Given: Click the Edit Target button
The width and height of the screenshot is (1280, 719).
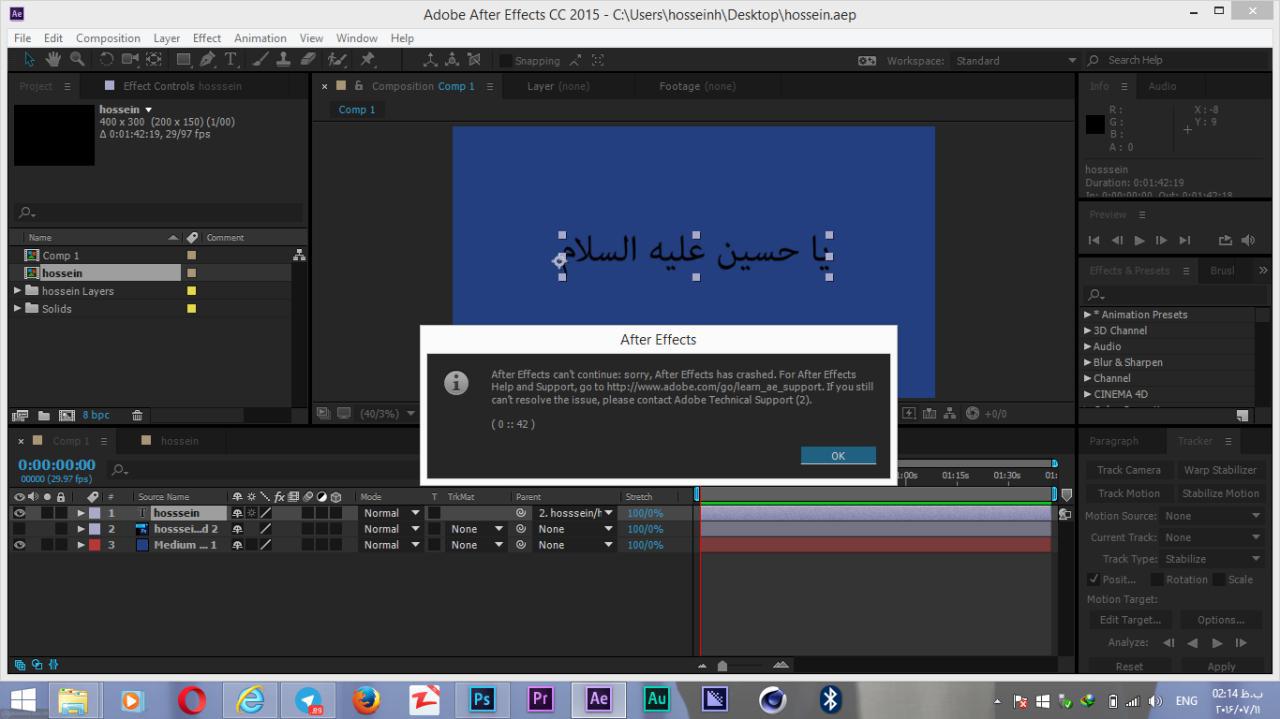Looking at the screenshot, I should point(1131,620).
